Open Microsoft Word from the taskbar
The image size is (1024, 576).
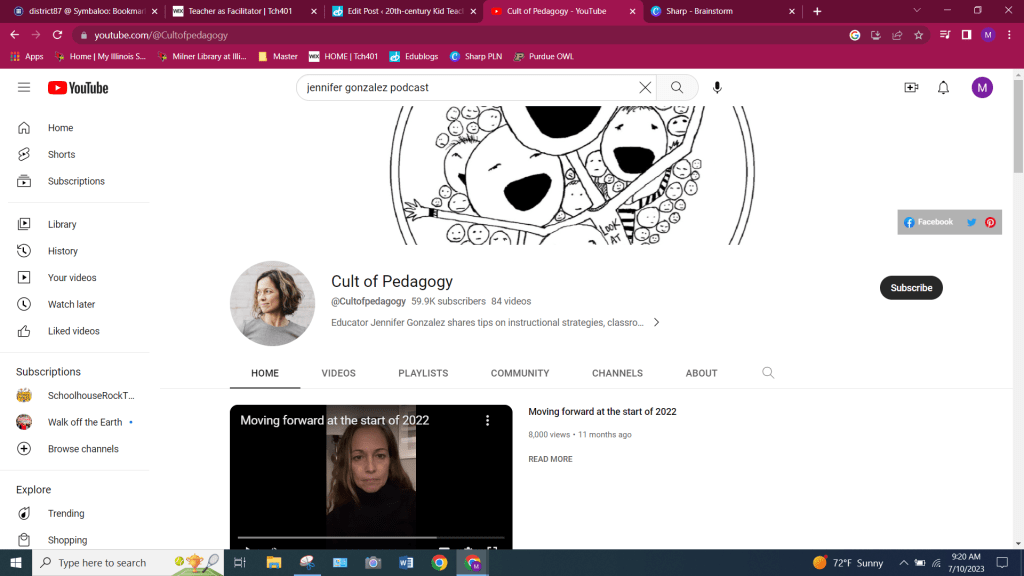(x=406, y=563)
